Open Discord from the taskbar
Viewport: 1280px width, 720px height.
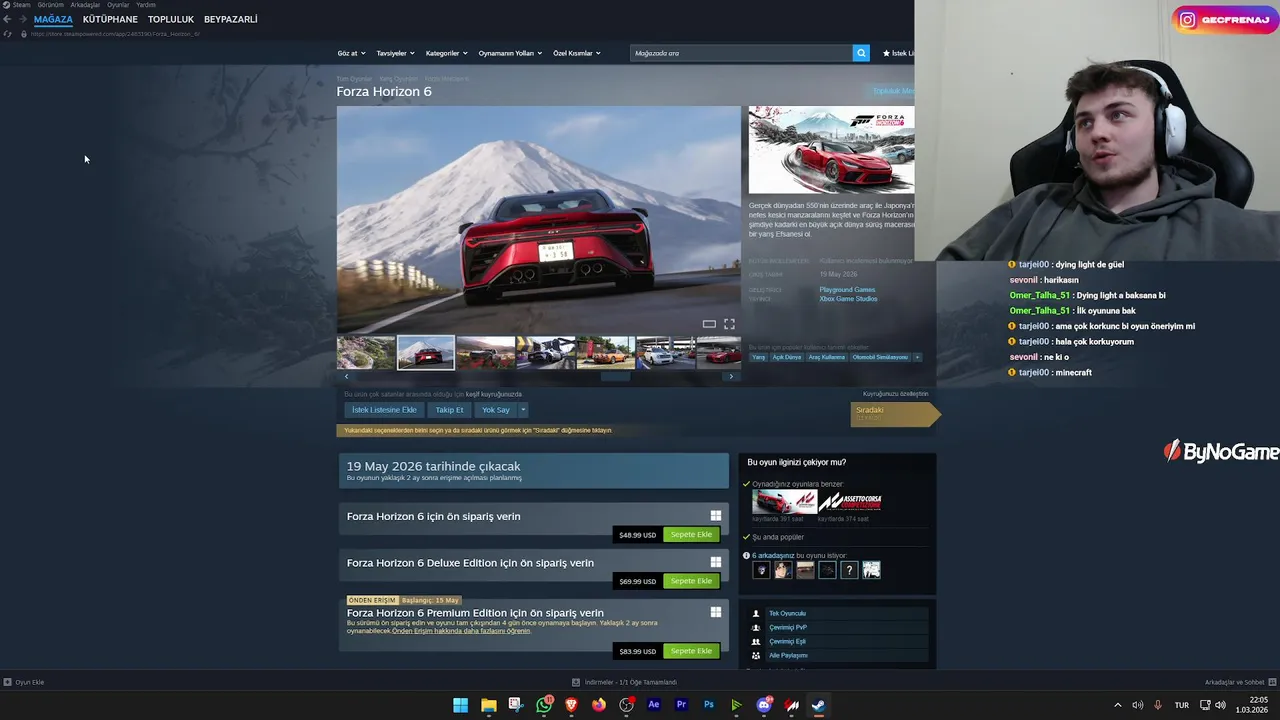(x=764, y=705)
